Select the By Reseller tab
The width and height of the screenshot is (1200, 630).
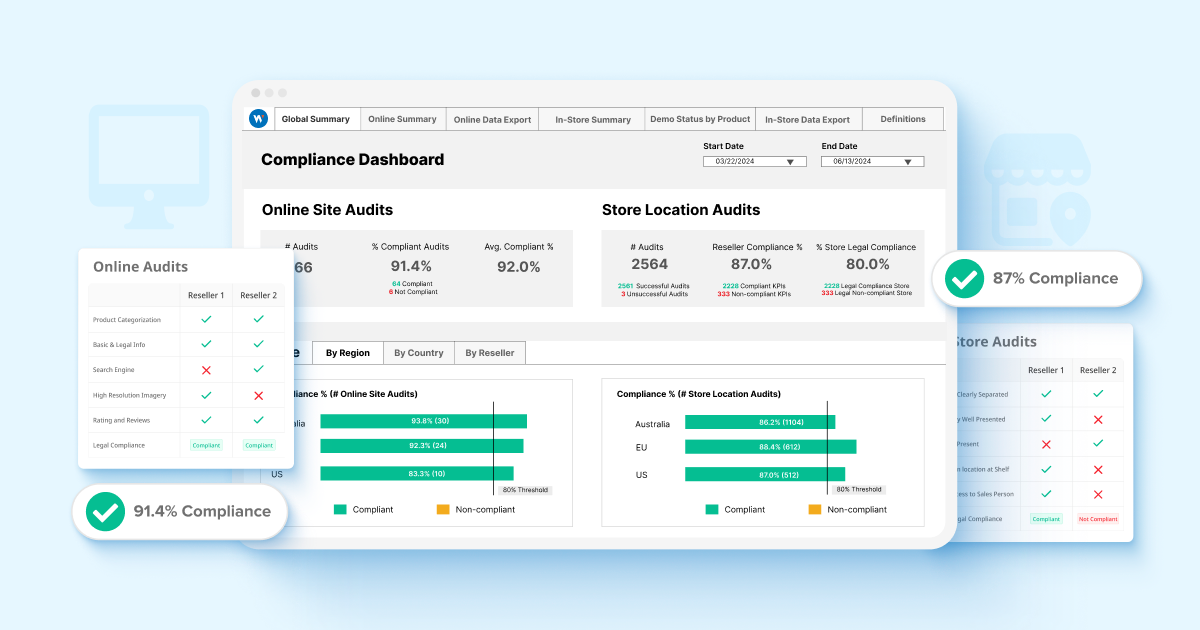tap(490, 353)
